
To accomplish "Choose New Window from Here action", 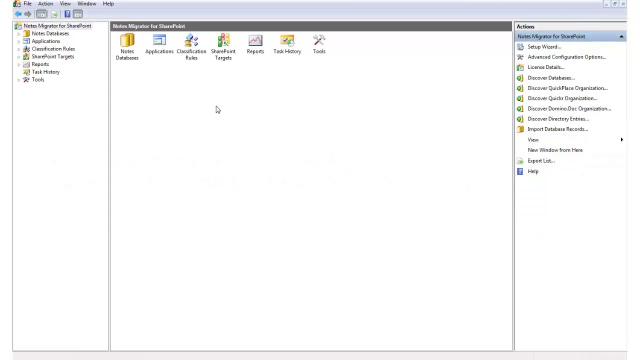I will [x=555, y=150].
